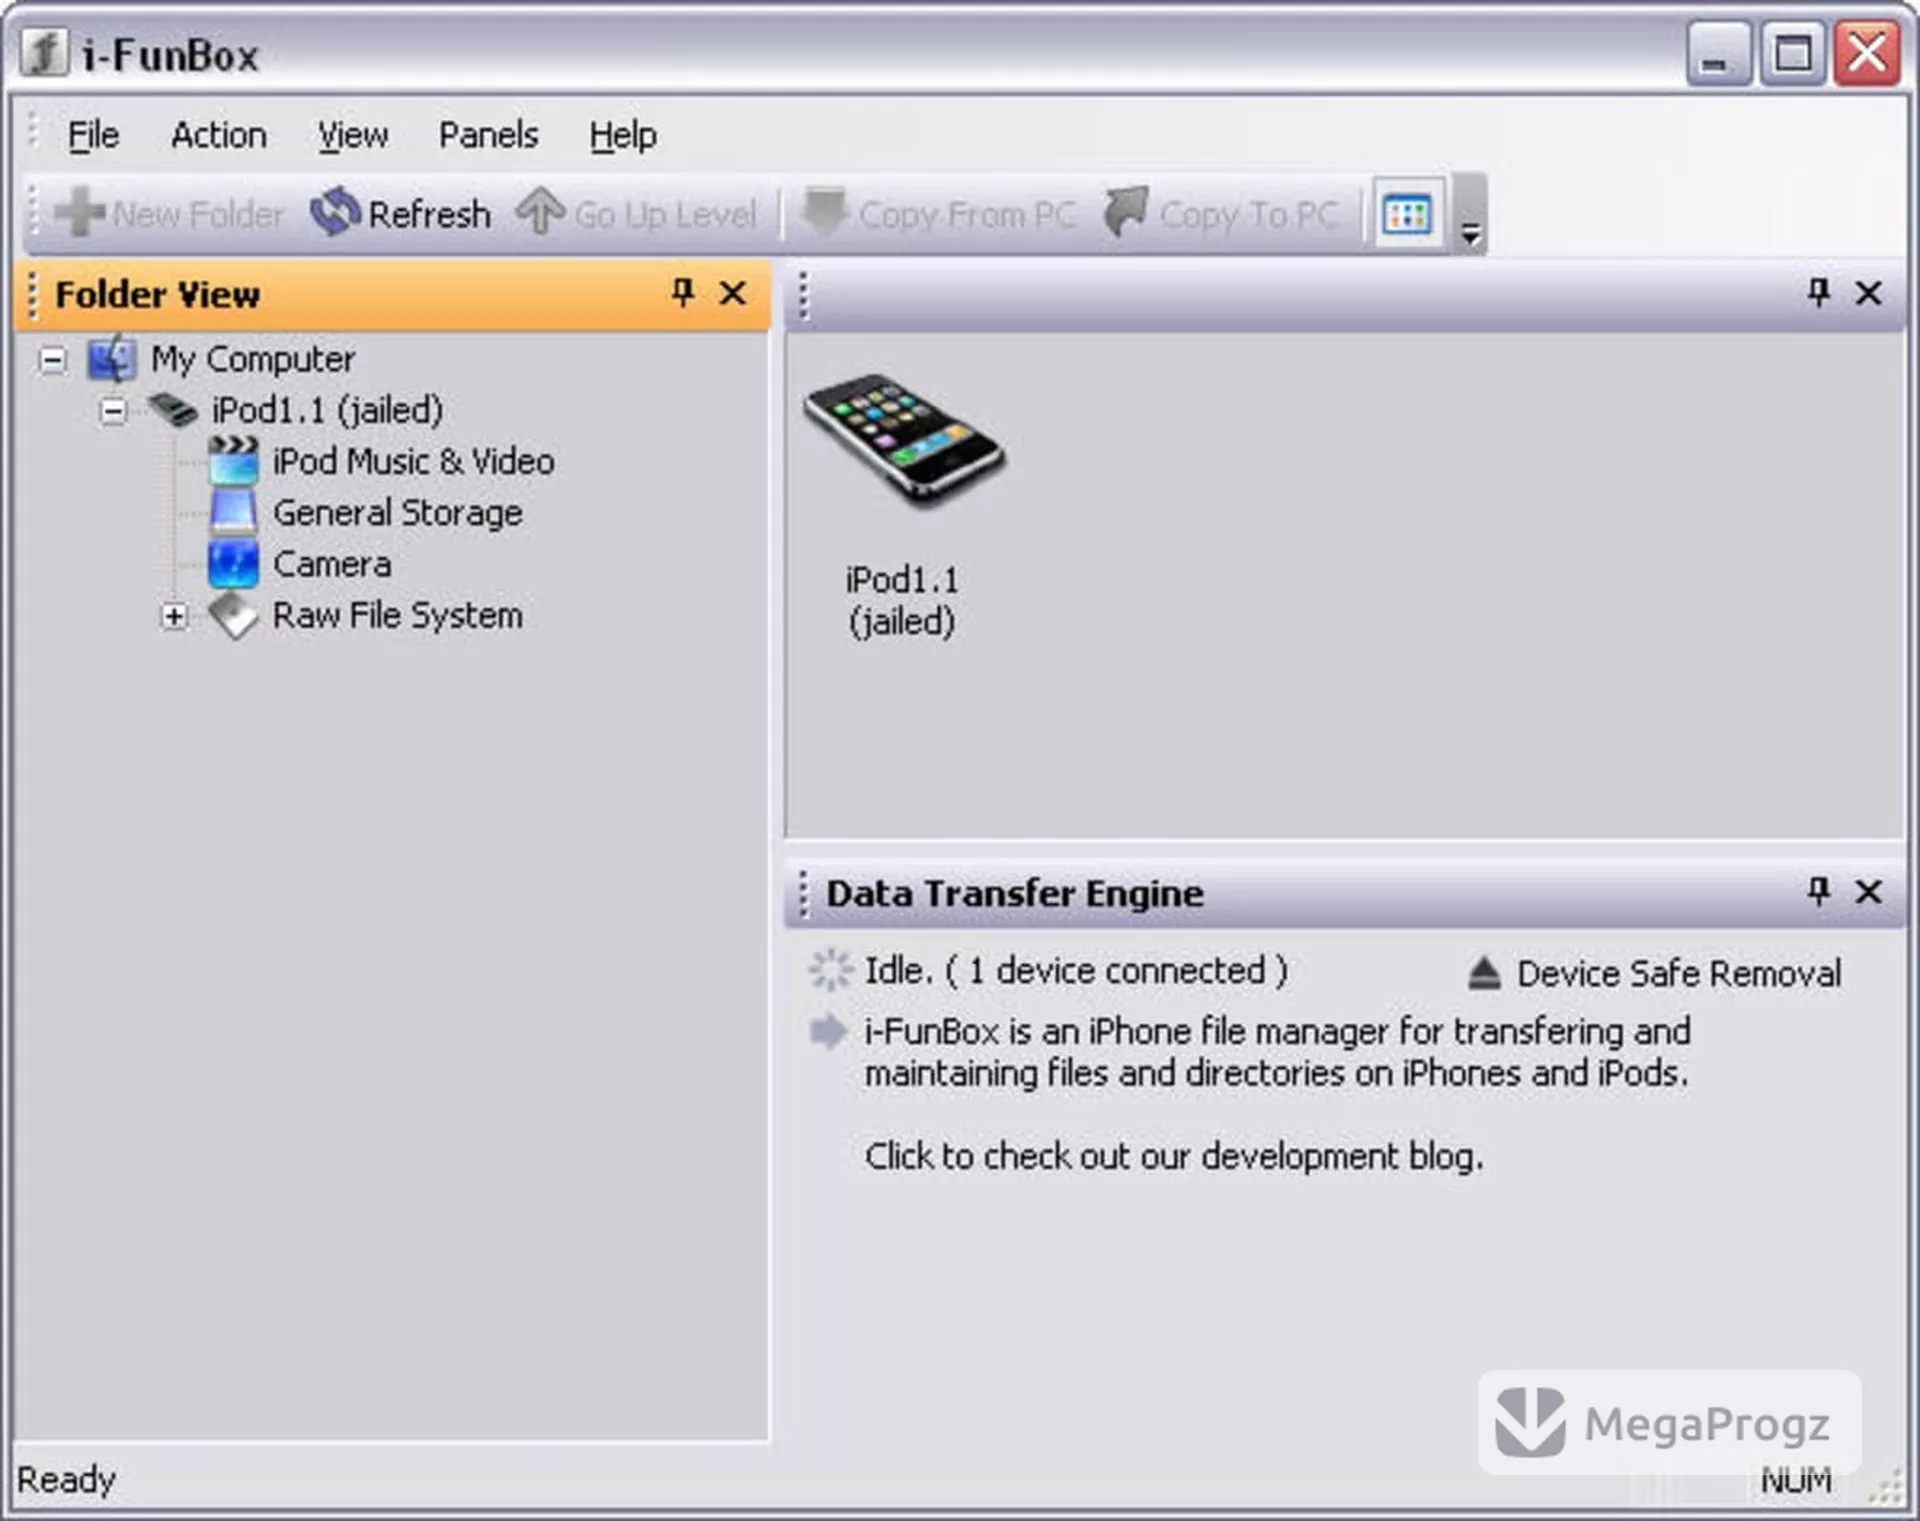The image size is (1920, 1521).
Task: Click the Copy To PC toolbar icon
Action: pos(1126,213)
